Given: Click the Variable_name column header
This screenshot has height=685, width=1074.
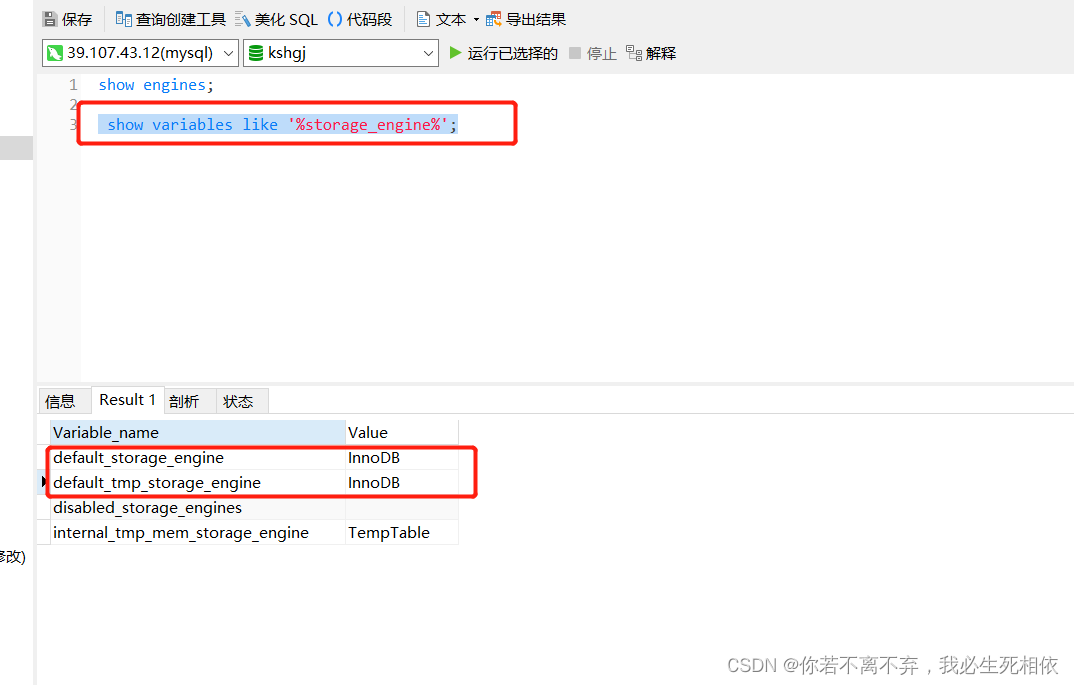Looking at the screenshot, I should pos(198,433).
